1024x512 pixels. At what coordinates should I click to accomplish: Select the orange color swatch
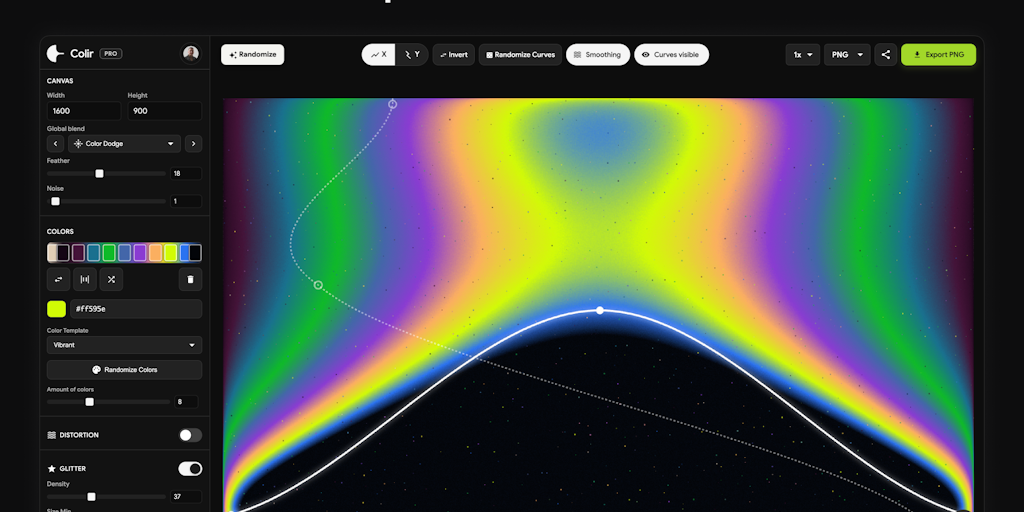(x=155, y=253)
